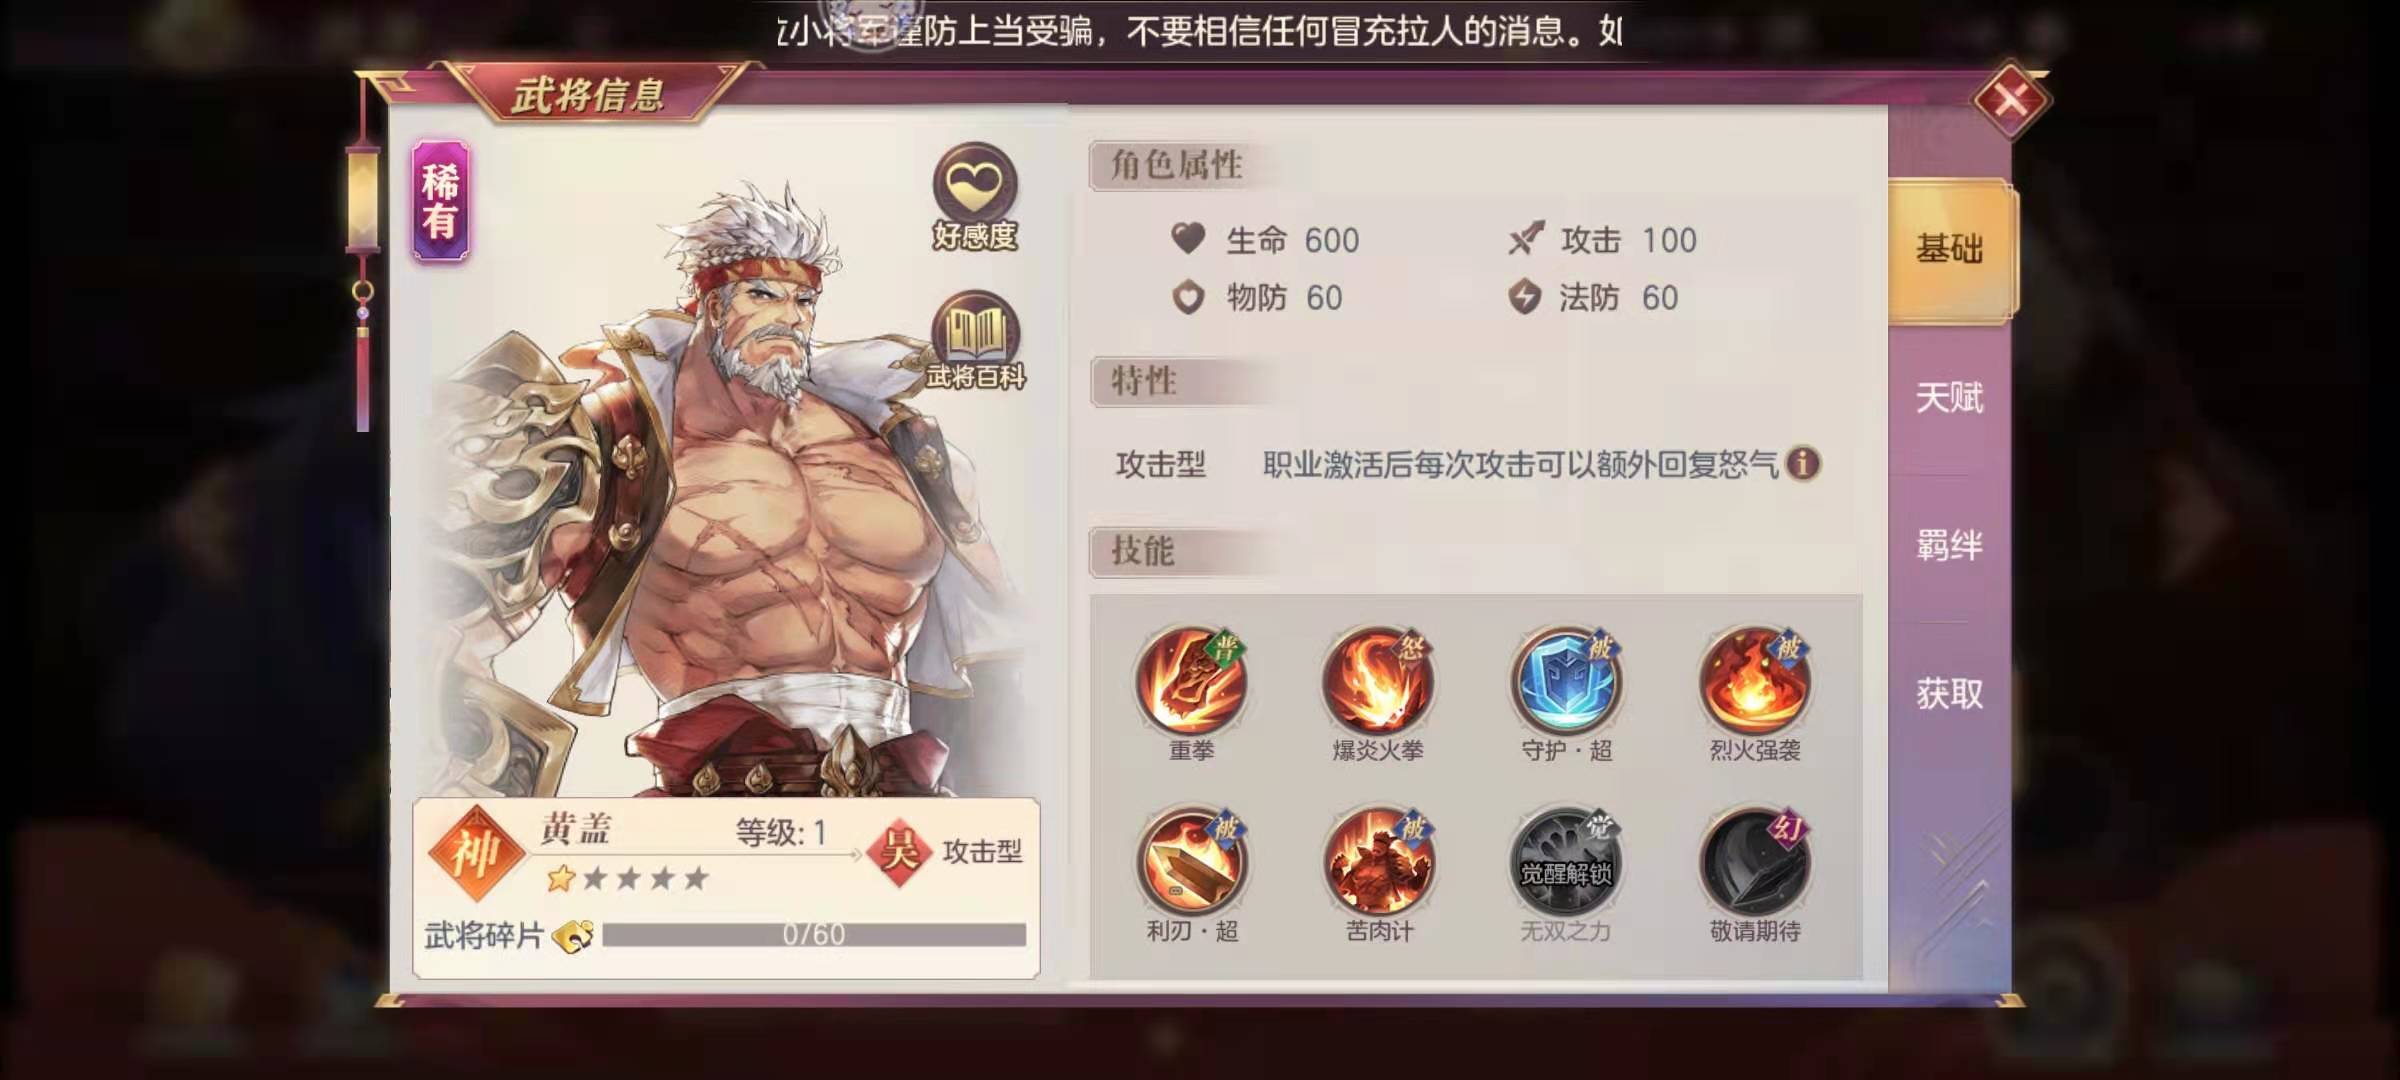Switch to the 天赋 tab
The image size is (2400, 1080).
[1949, 398]
